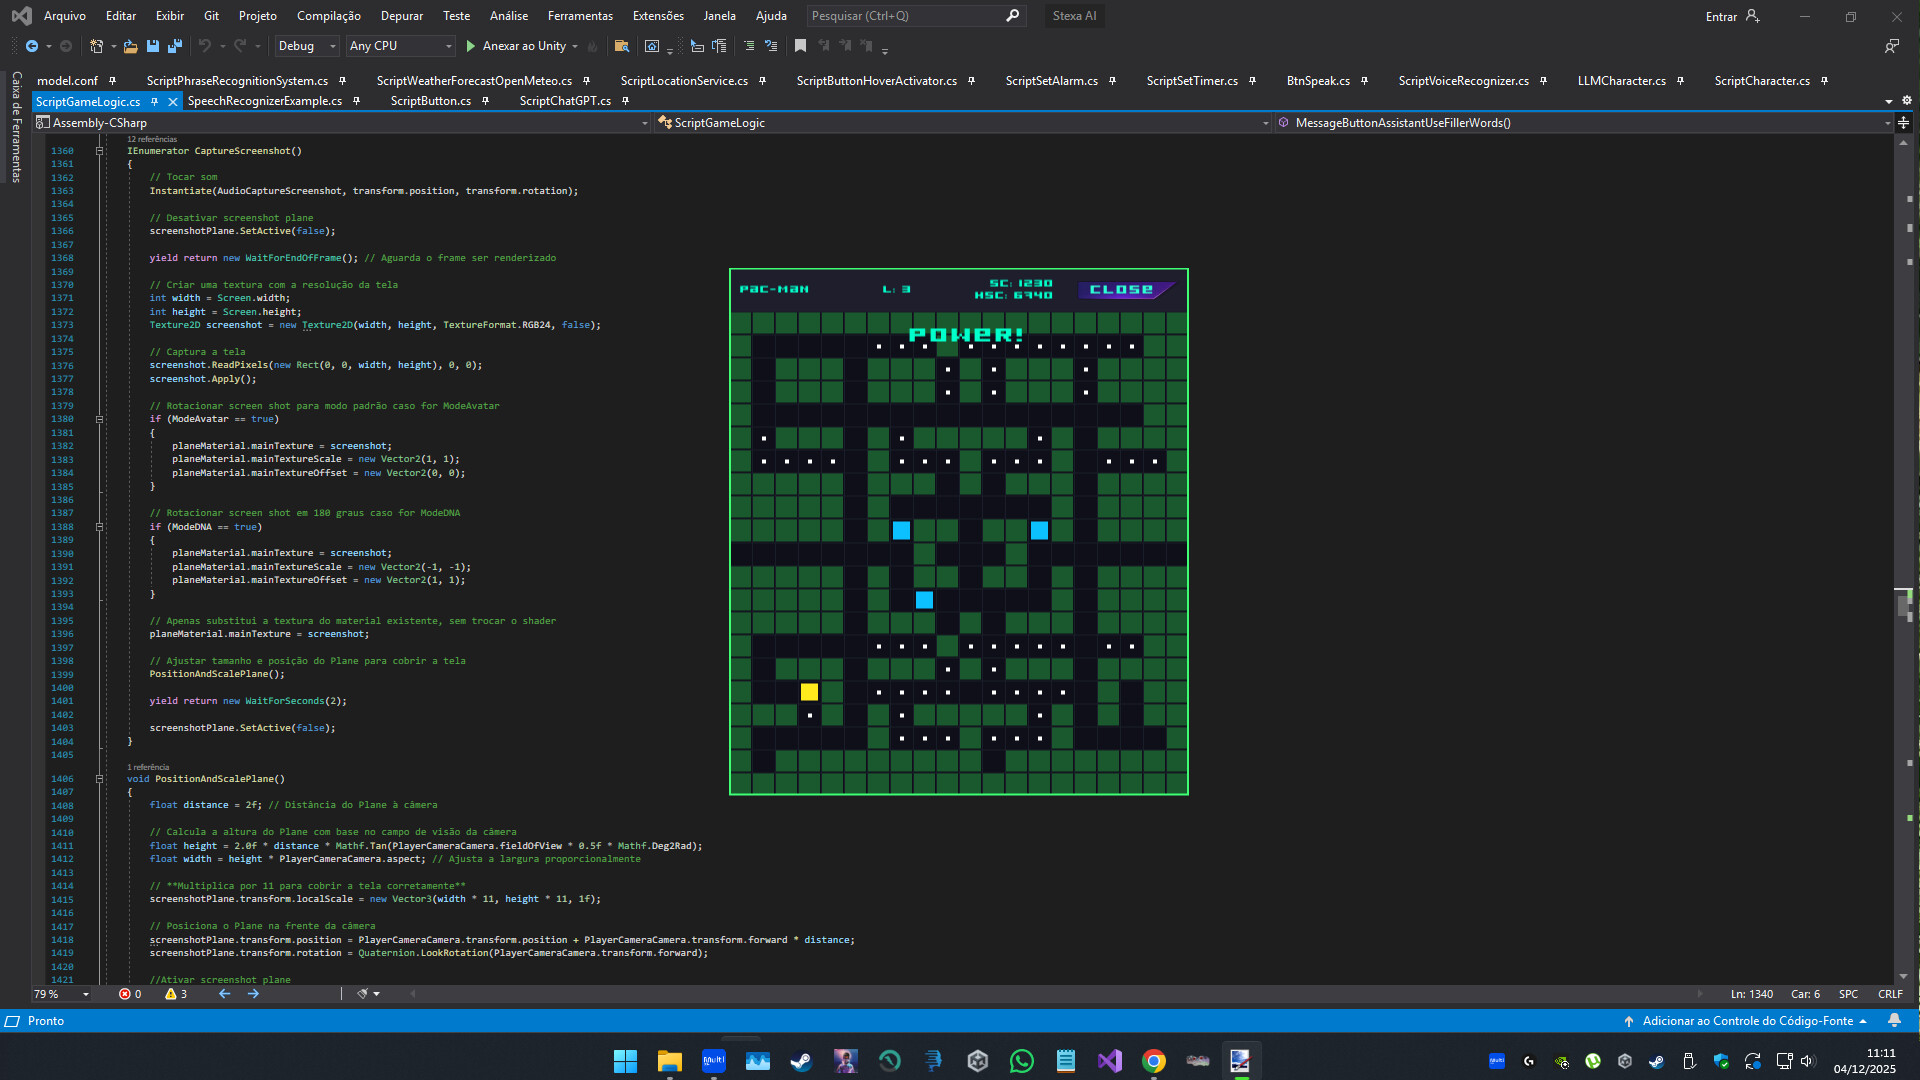Open the warnings list showing 3 warnings
1920x1080 pixels.
tap(176, 994)
